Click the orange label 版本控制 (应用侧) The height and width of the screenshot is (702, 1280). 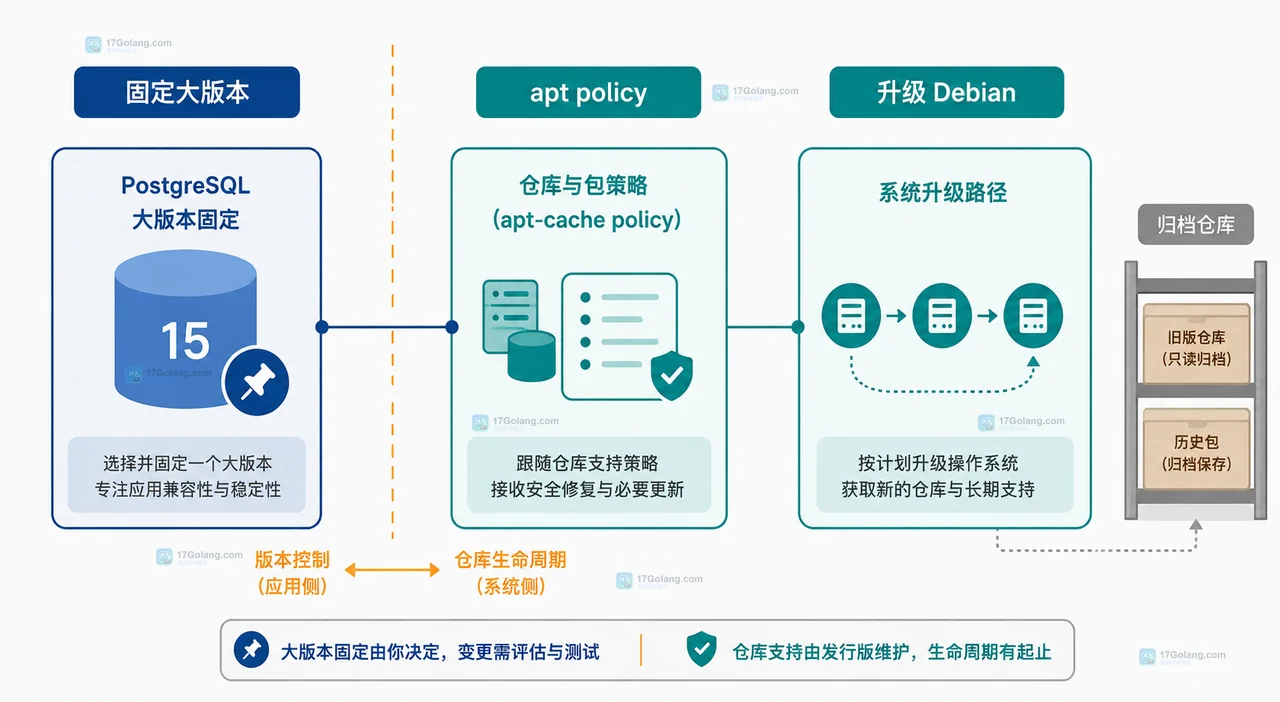(292, 573)
